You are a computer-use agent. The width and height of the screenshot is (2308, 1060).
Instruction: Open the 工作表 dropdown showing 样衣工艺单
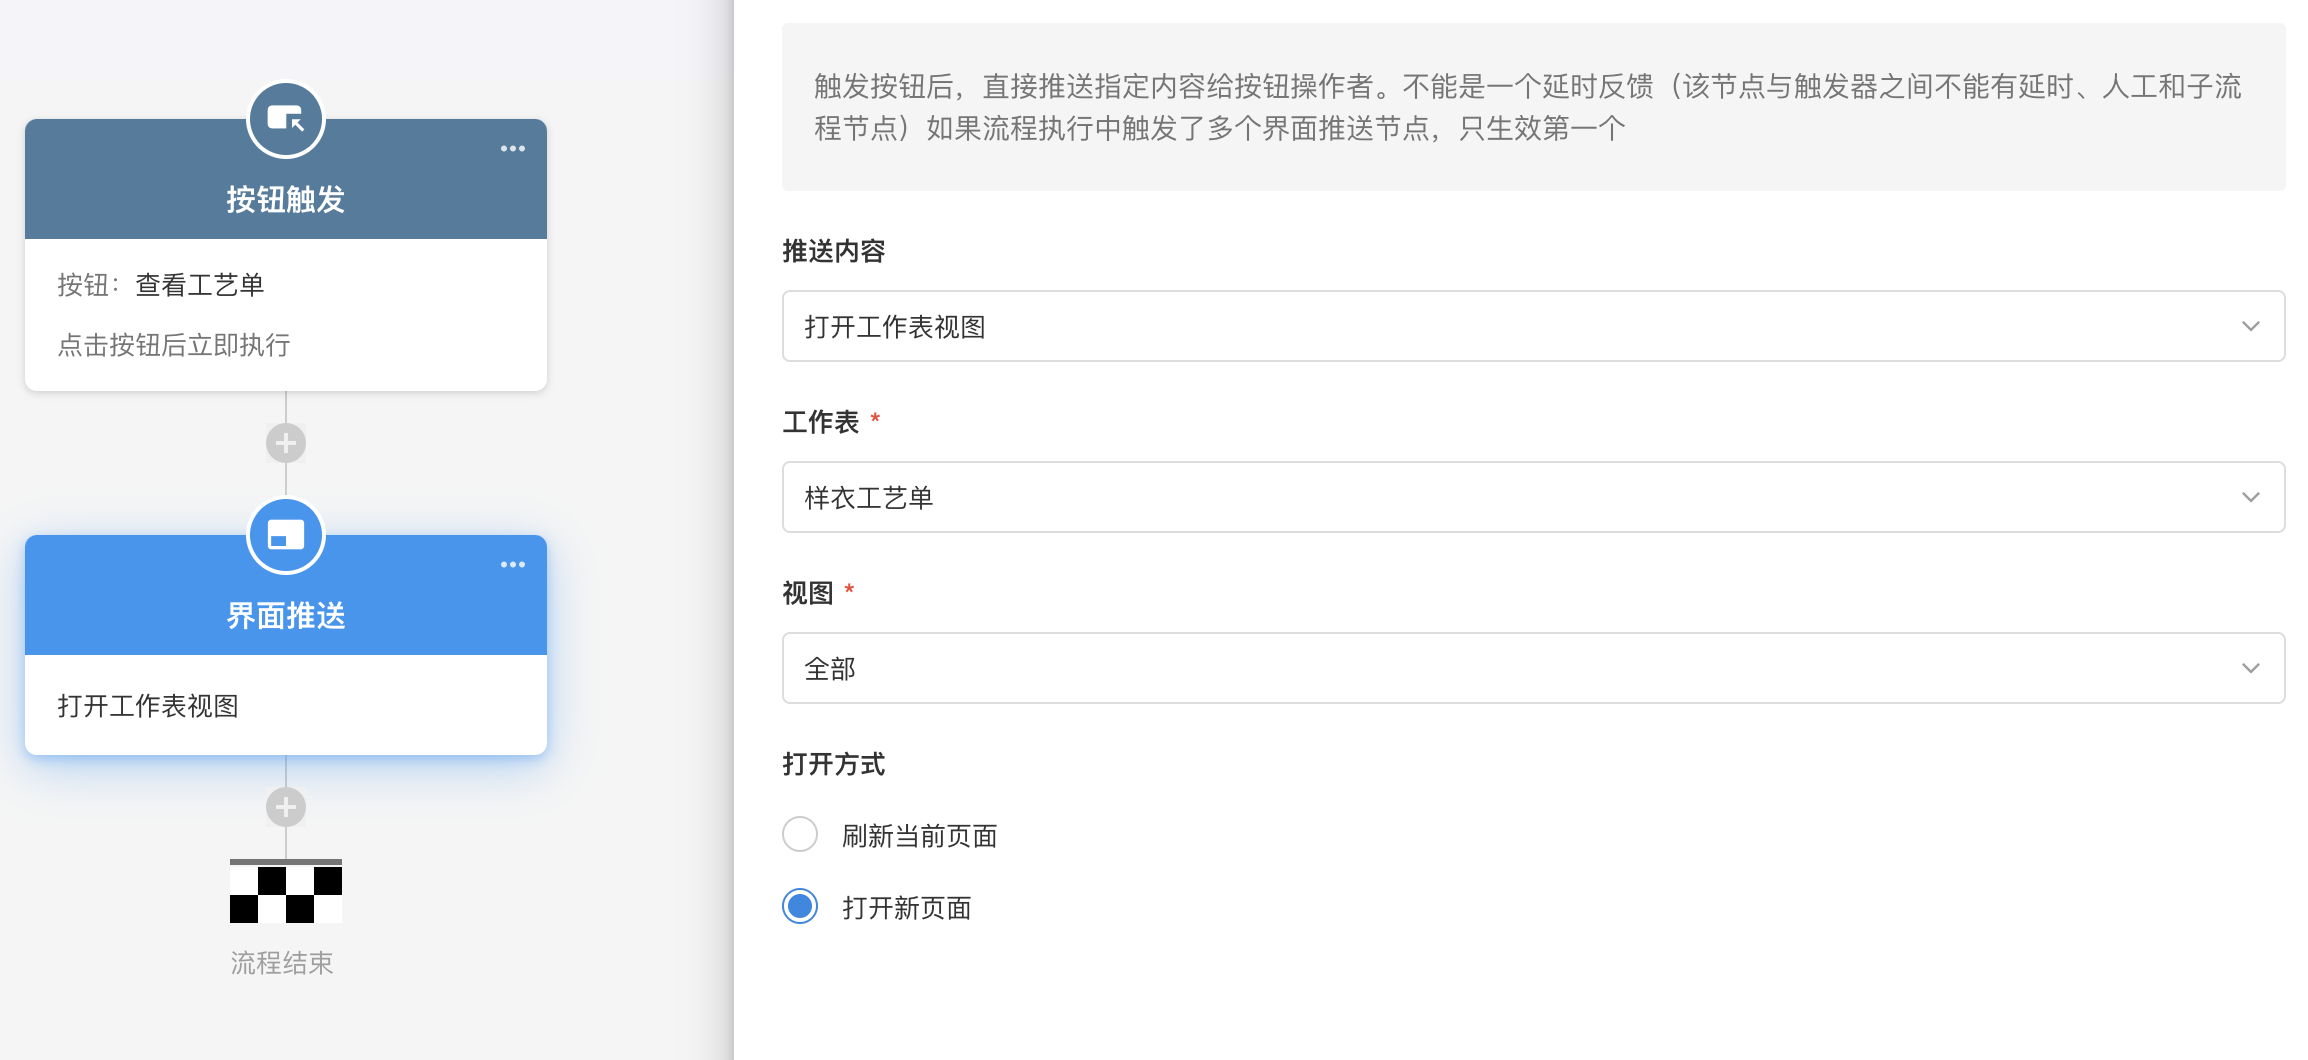(1533, 497)
